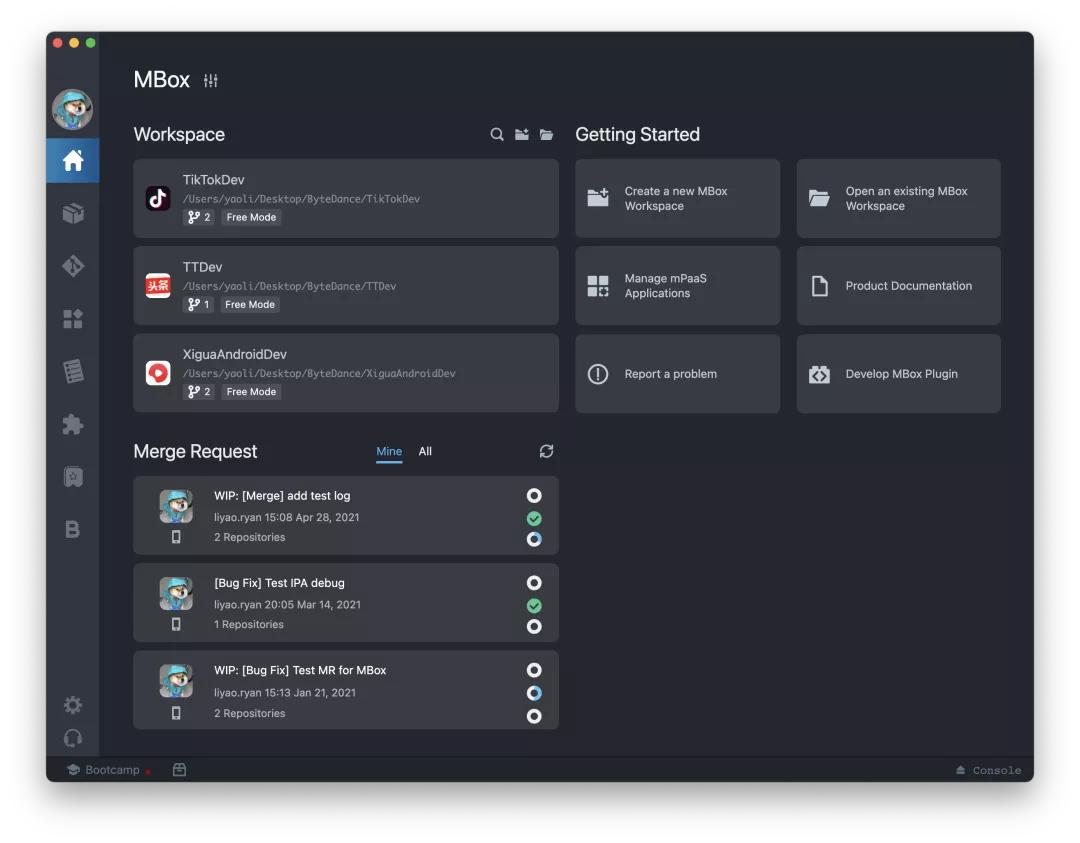Open the puzzle piece plugins sidebar icon
The width and height of the screenshot is (1080, 843).
[73, 424]
